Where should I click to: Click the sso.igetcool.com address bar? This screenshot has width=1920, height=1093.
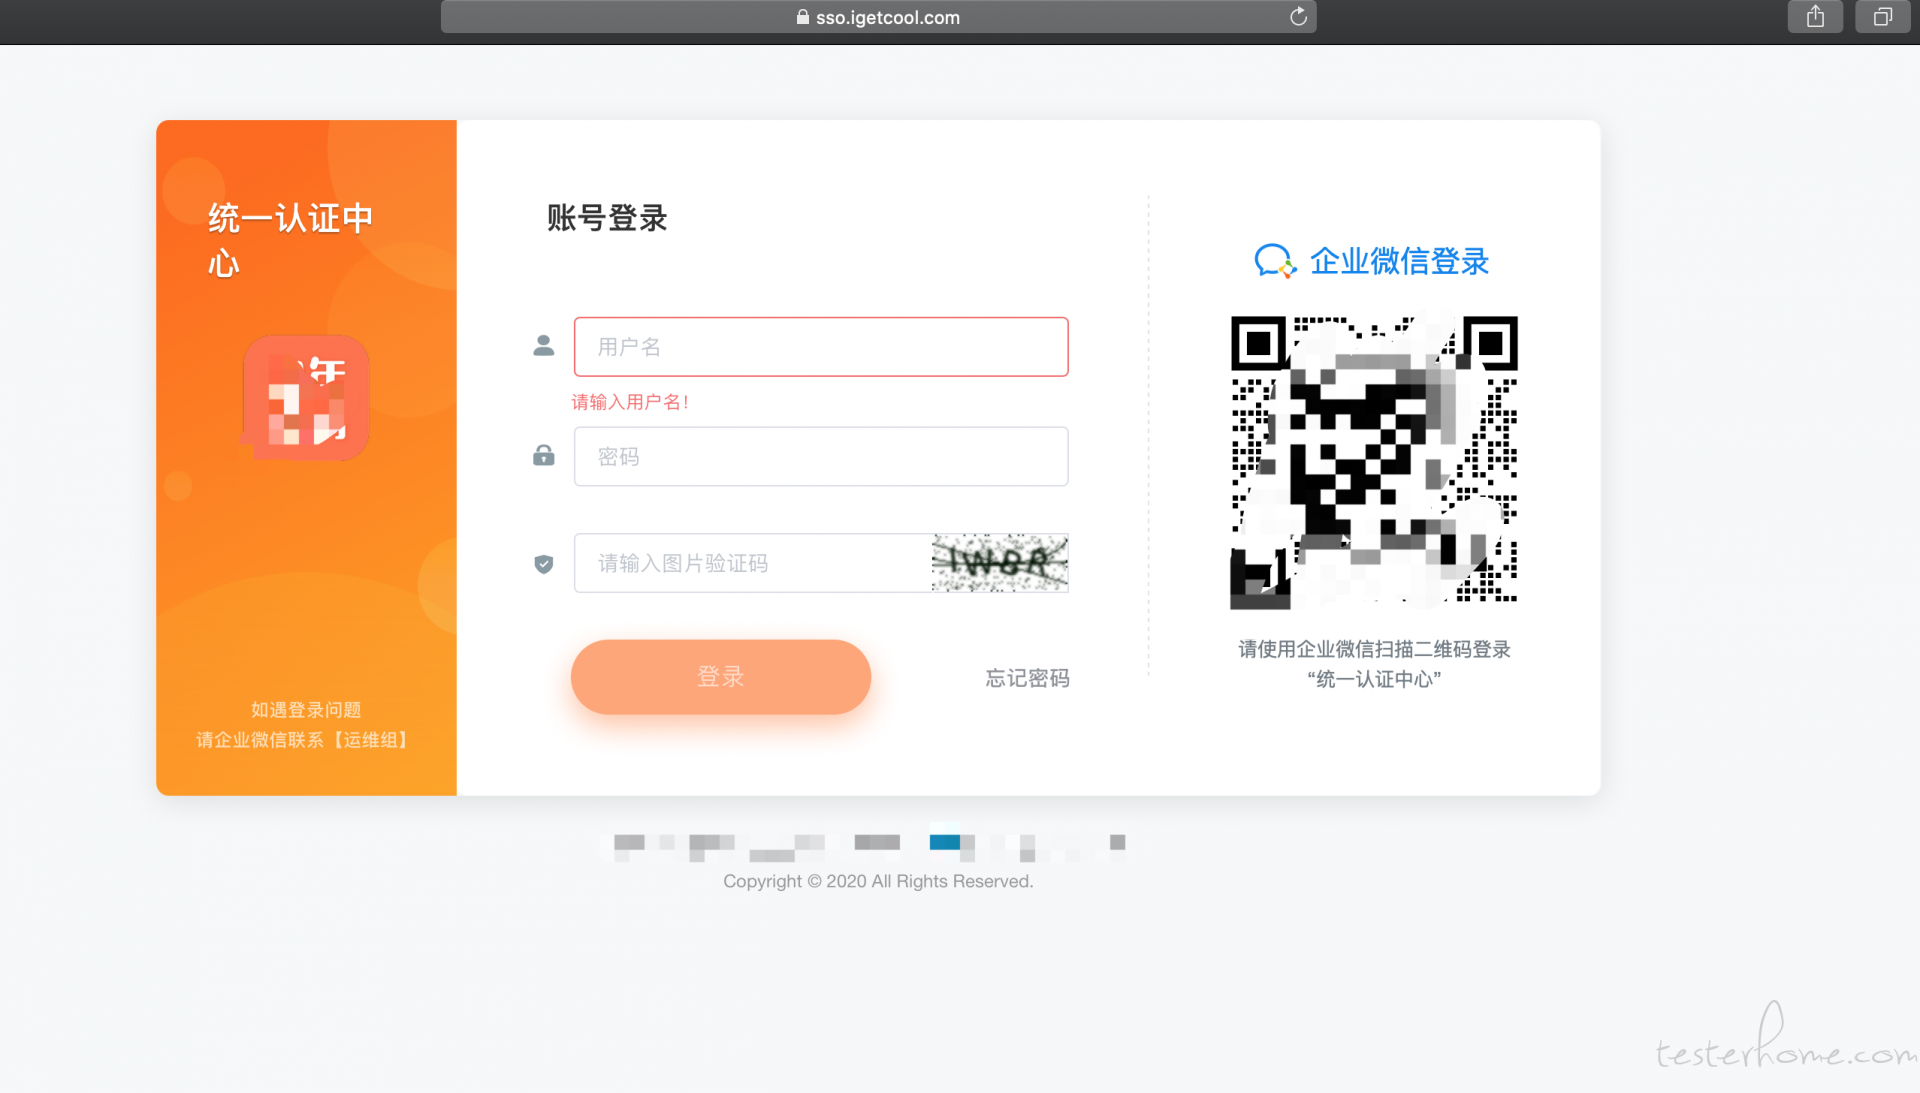(878, 17)
